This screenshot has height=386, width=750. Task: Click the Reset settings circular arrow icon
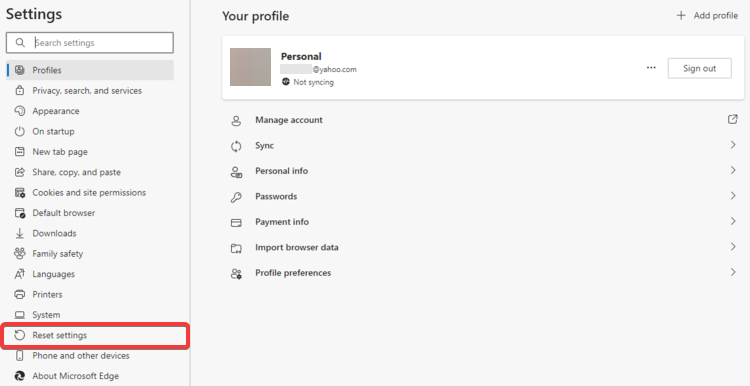coord(20,335)
